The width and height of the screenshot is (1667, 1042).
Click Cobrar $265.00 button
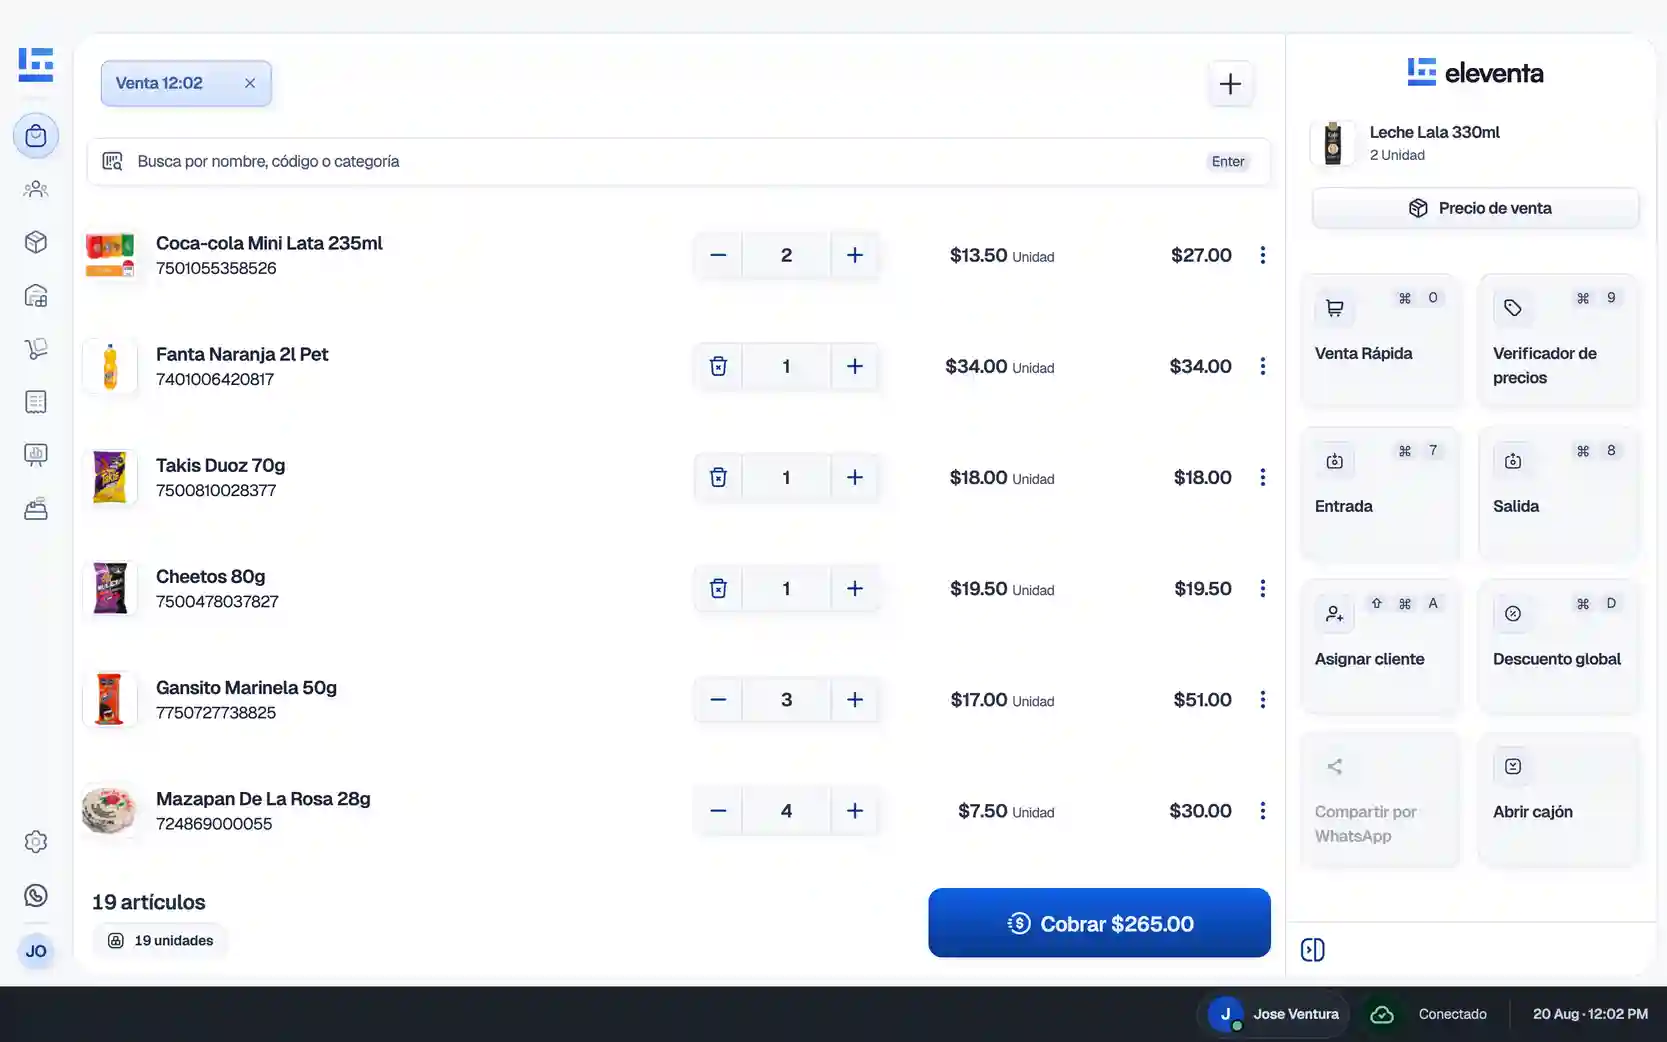tap(1099, 923)
